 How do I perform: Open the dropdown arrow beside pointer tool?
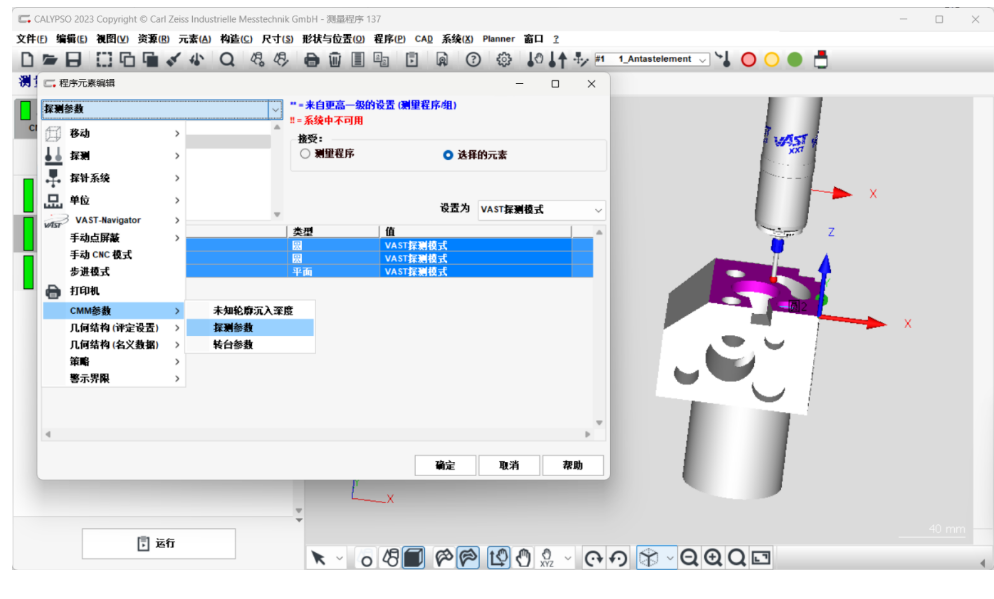[340, 558]
